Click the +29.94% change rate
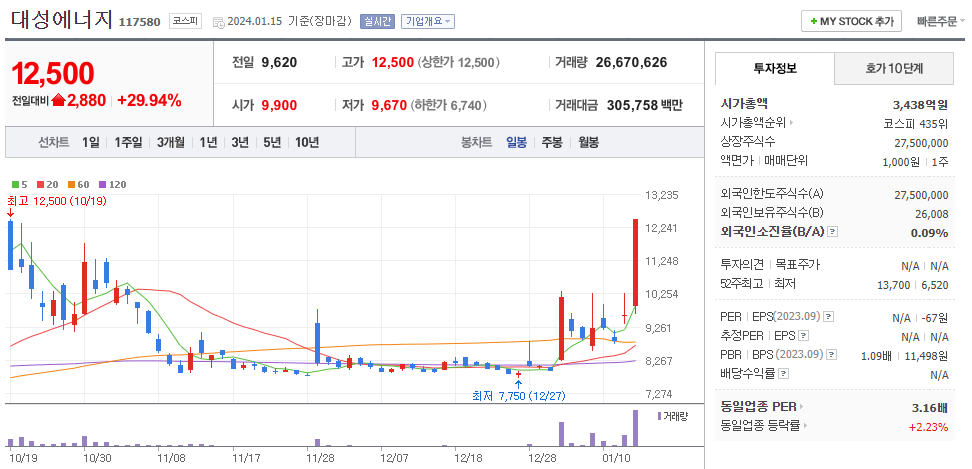Viewport: 972px width, 469px height. point(149,100)
